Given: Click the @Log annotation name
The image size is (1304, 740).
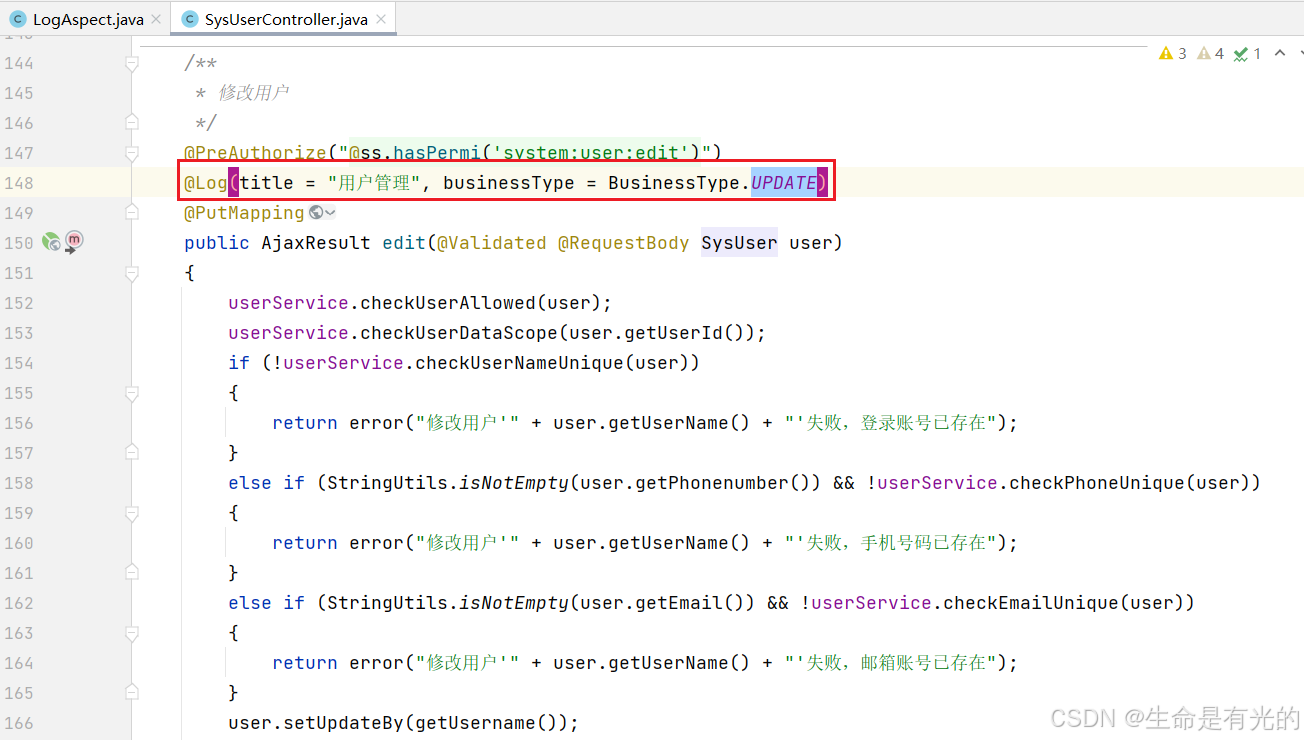Looking at the screenshot, I should click(x=206, y=183).
